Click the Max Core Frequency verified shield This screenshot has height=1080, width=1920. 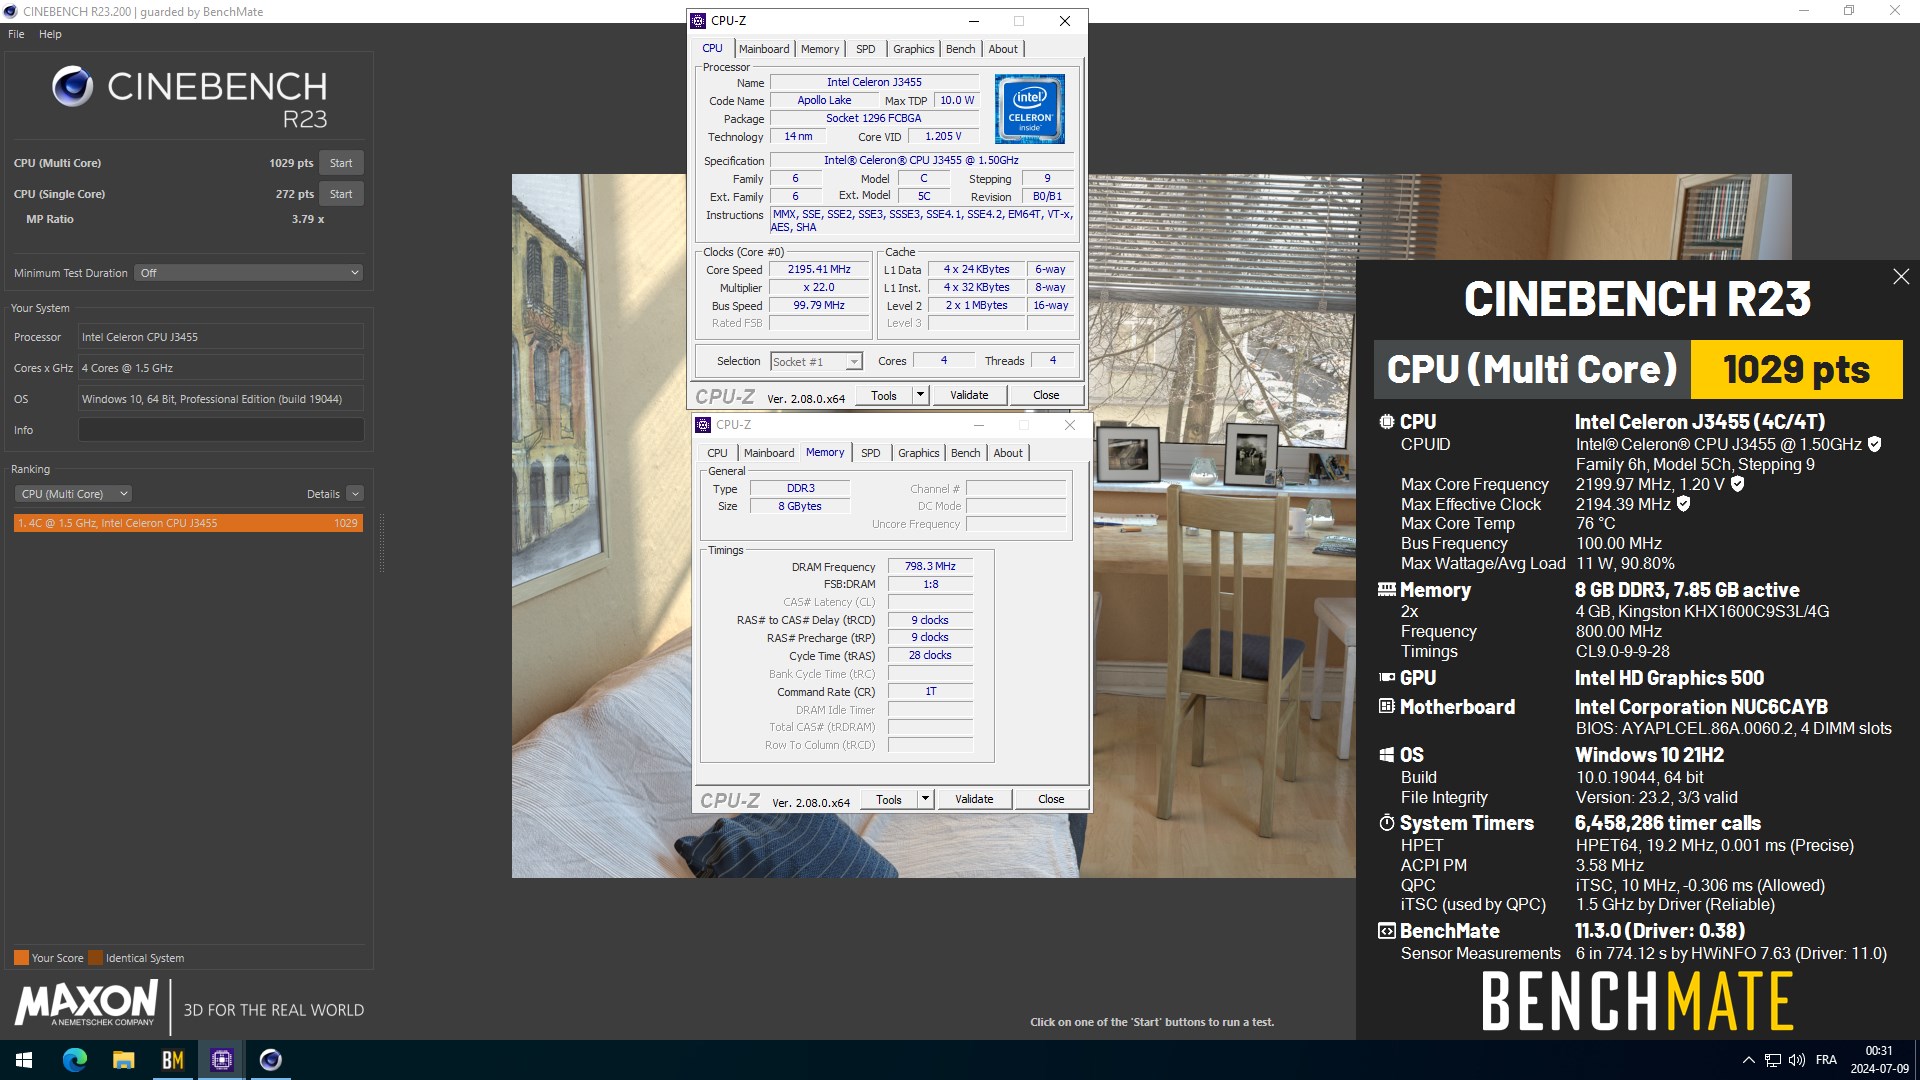(1738, 484)
